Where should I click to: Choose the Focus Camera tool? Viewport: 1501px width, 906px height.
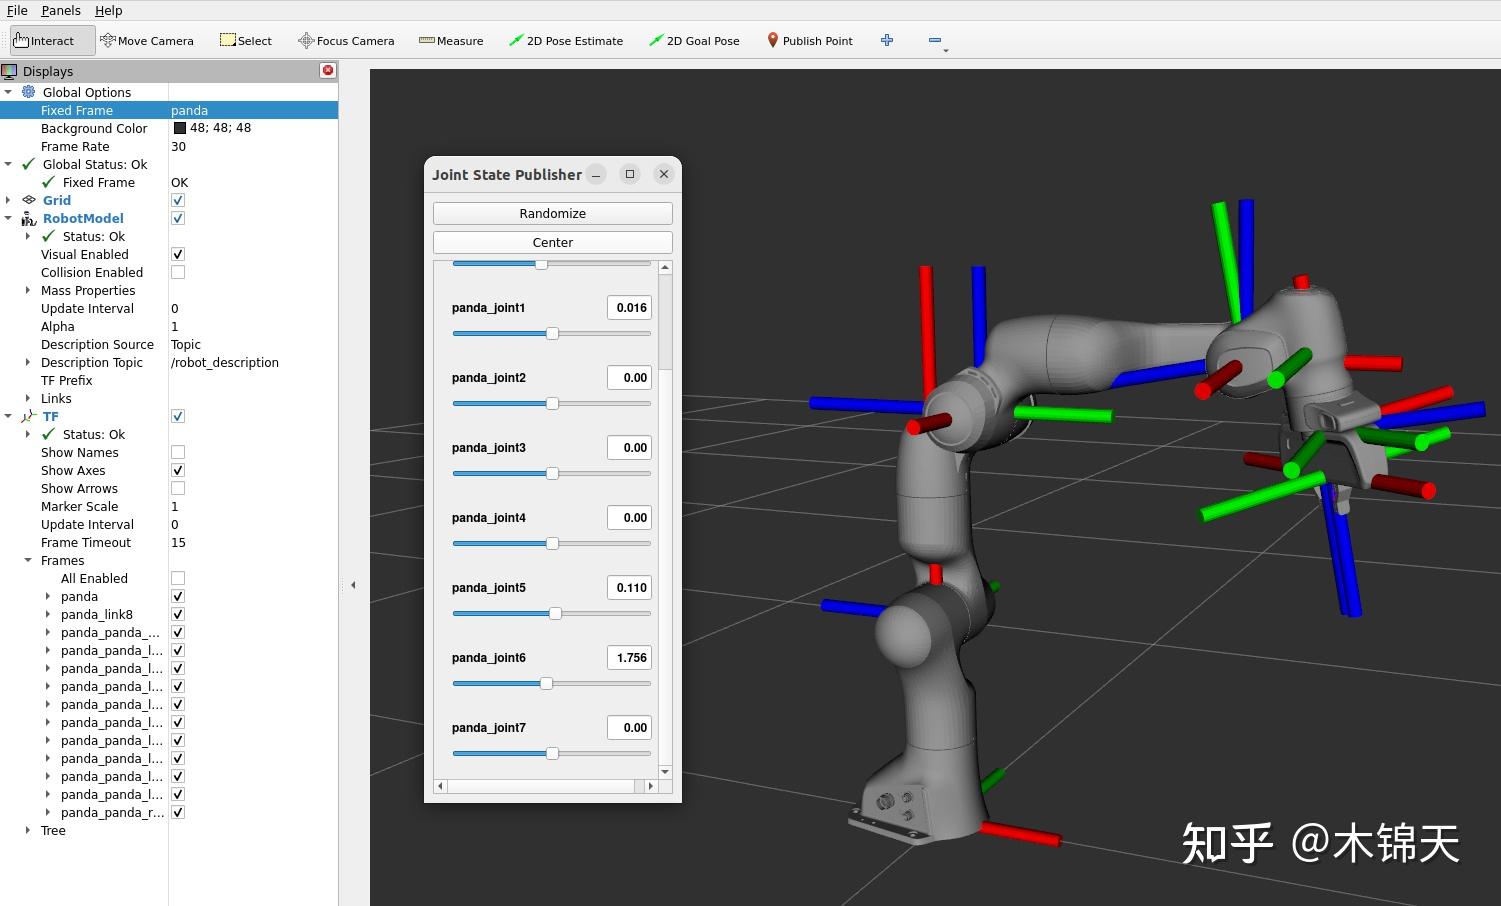[346, 40]
